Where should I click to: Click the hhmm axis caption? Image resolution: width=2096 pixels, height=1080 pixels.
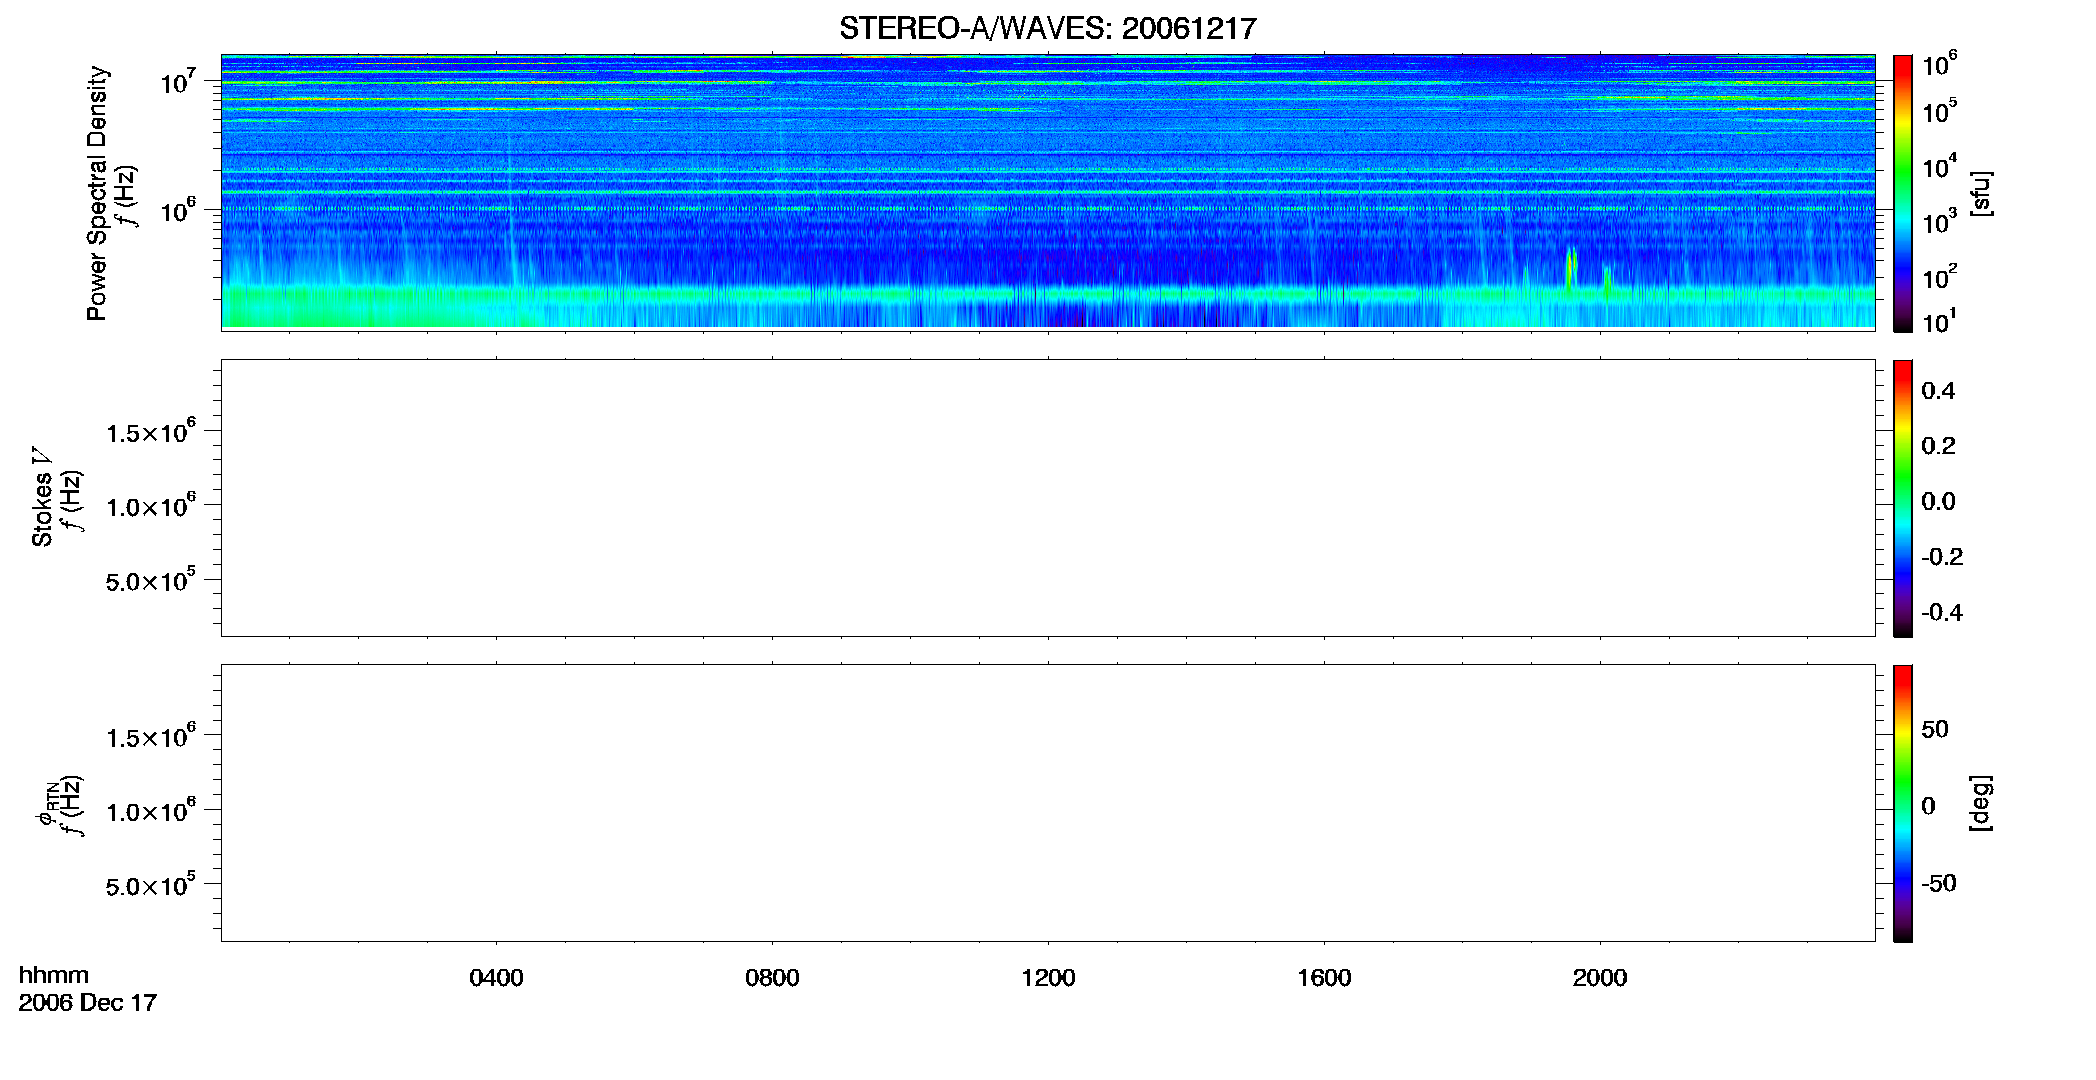pyautogui.click(x=54, y=975)
